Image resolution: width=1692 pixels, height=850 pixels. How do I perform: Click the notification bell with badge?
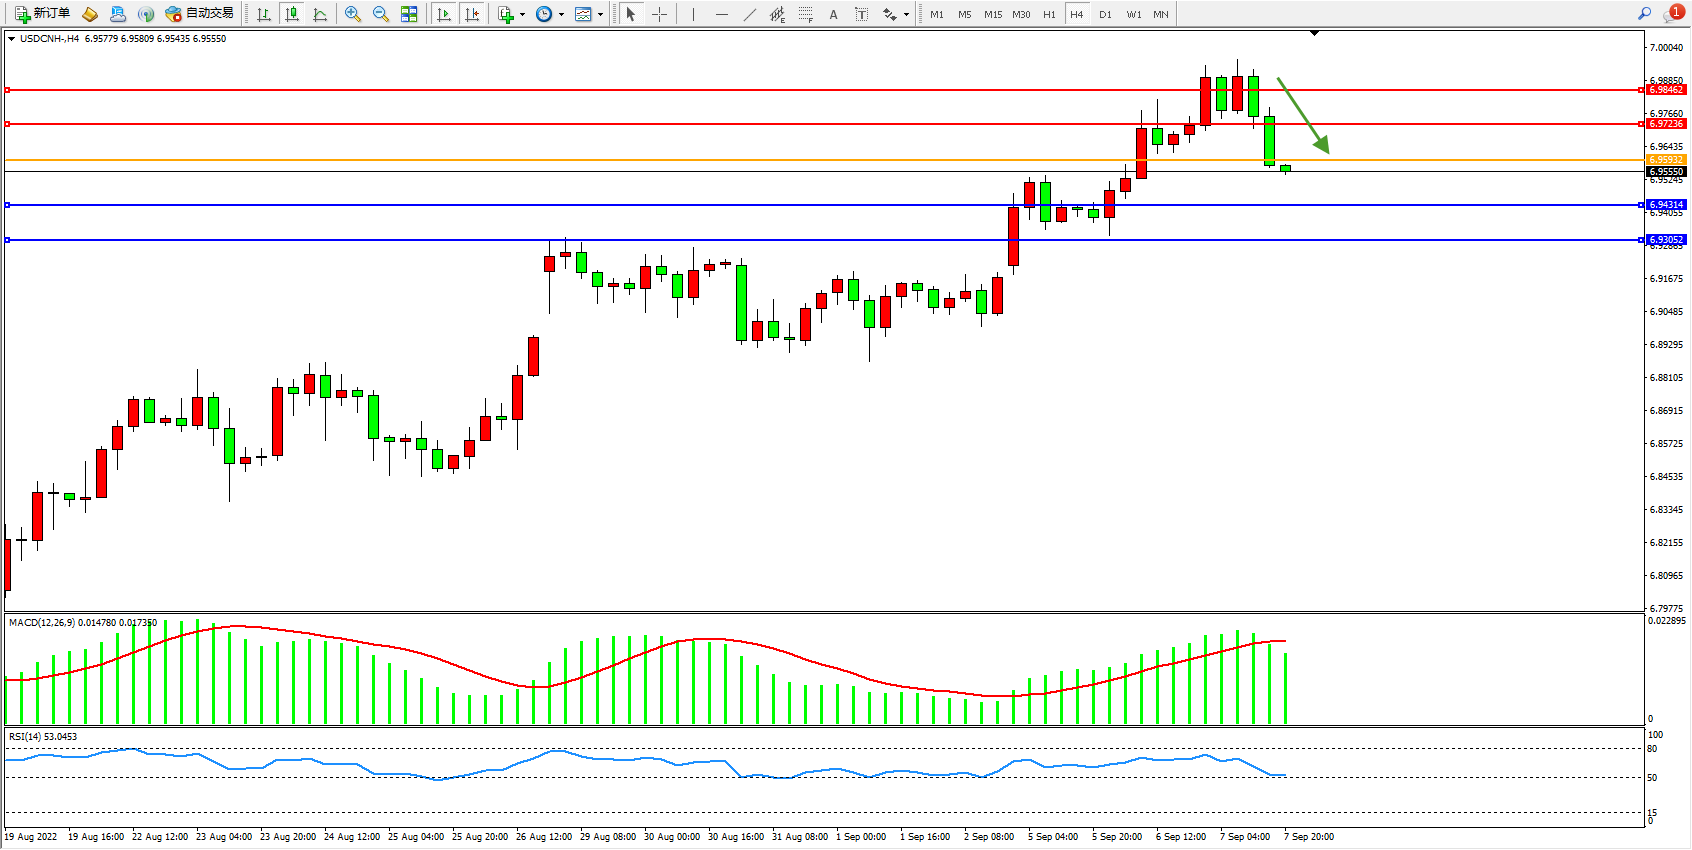click(1673, 13)
